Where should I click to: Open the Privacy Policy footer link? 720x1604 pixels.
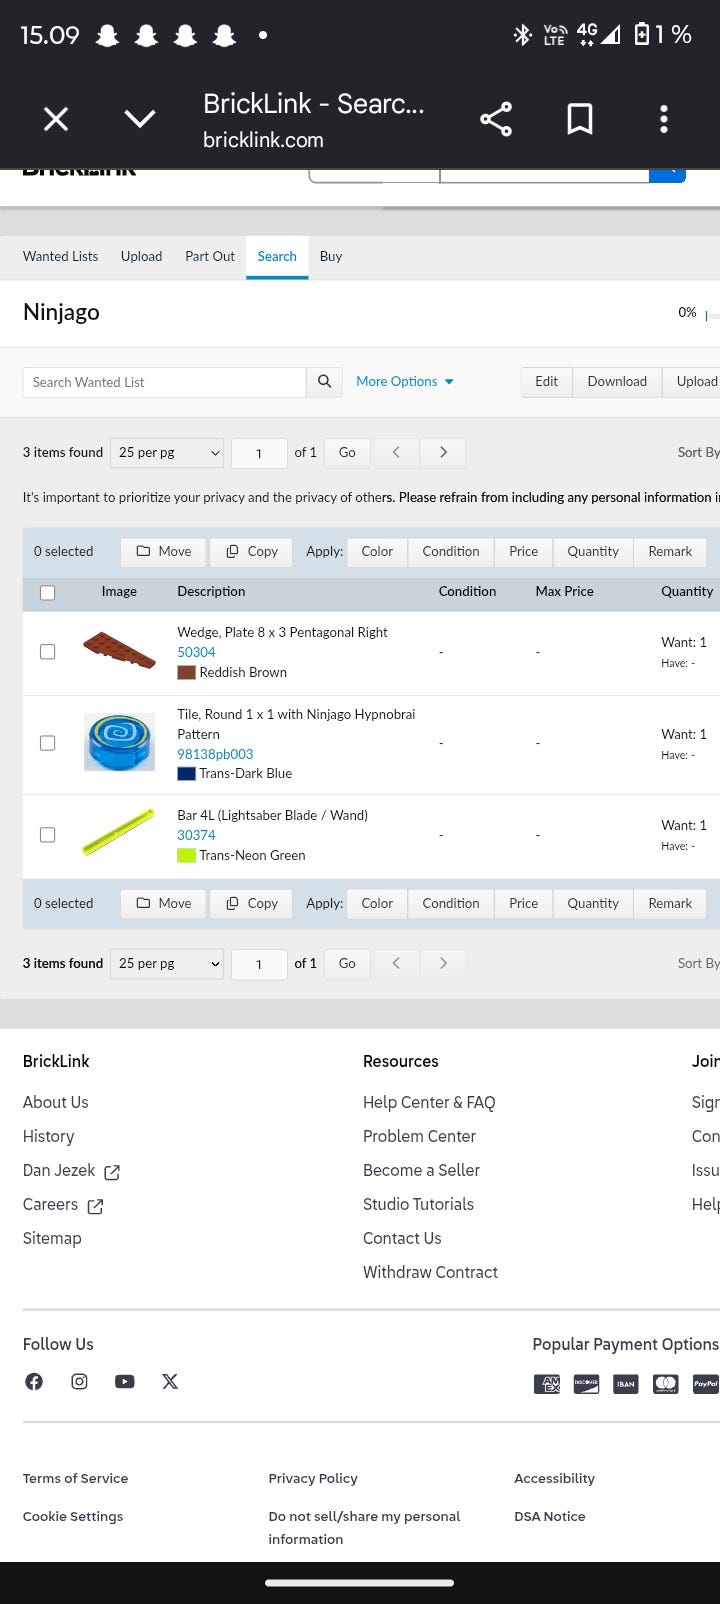[x=313, y=1478]
